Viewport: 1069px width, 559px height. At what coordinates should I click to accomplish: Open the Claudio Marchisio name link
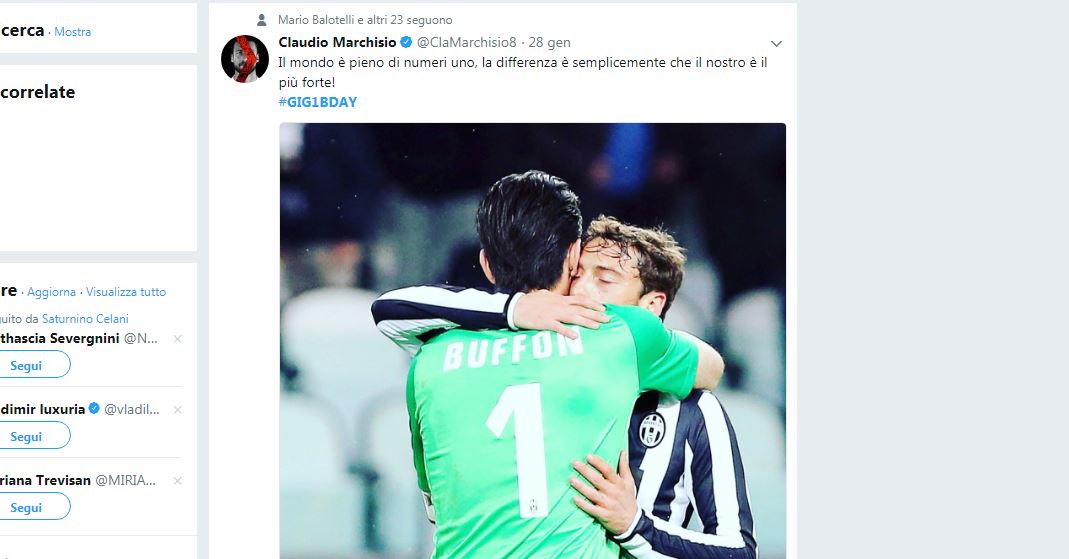tap(337, 42)
